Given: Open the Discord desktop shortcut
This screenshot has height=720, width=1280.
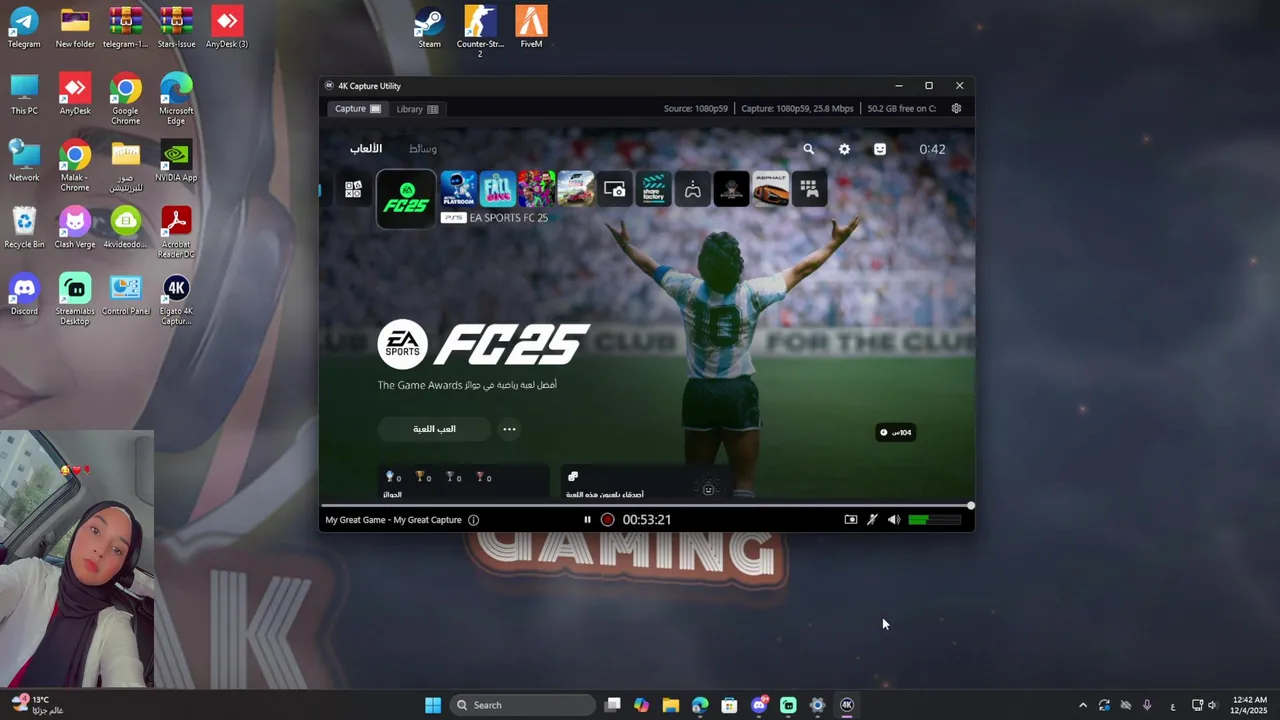Looking at the screenshot, I should click(x=24, y=295).
